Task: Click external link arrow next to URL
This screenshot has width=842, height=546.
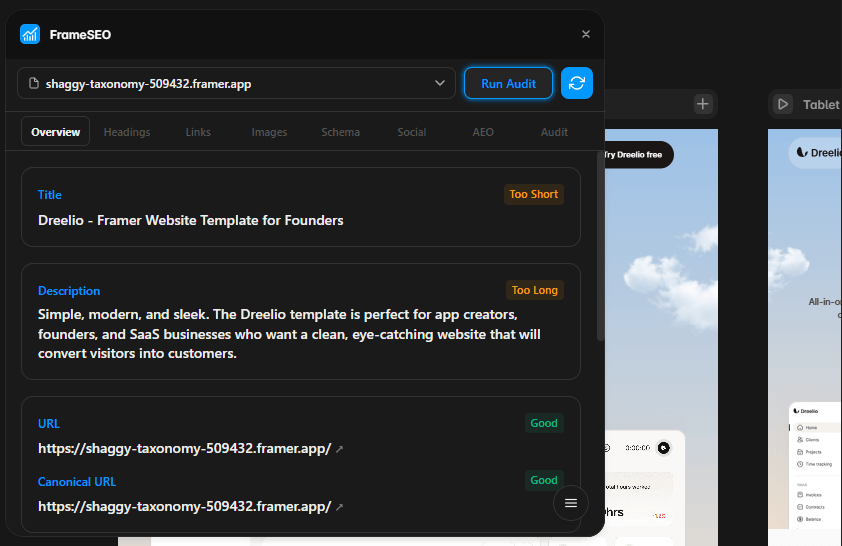Action: click(x=339, y=449)
